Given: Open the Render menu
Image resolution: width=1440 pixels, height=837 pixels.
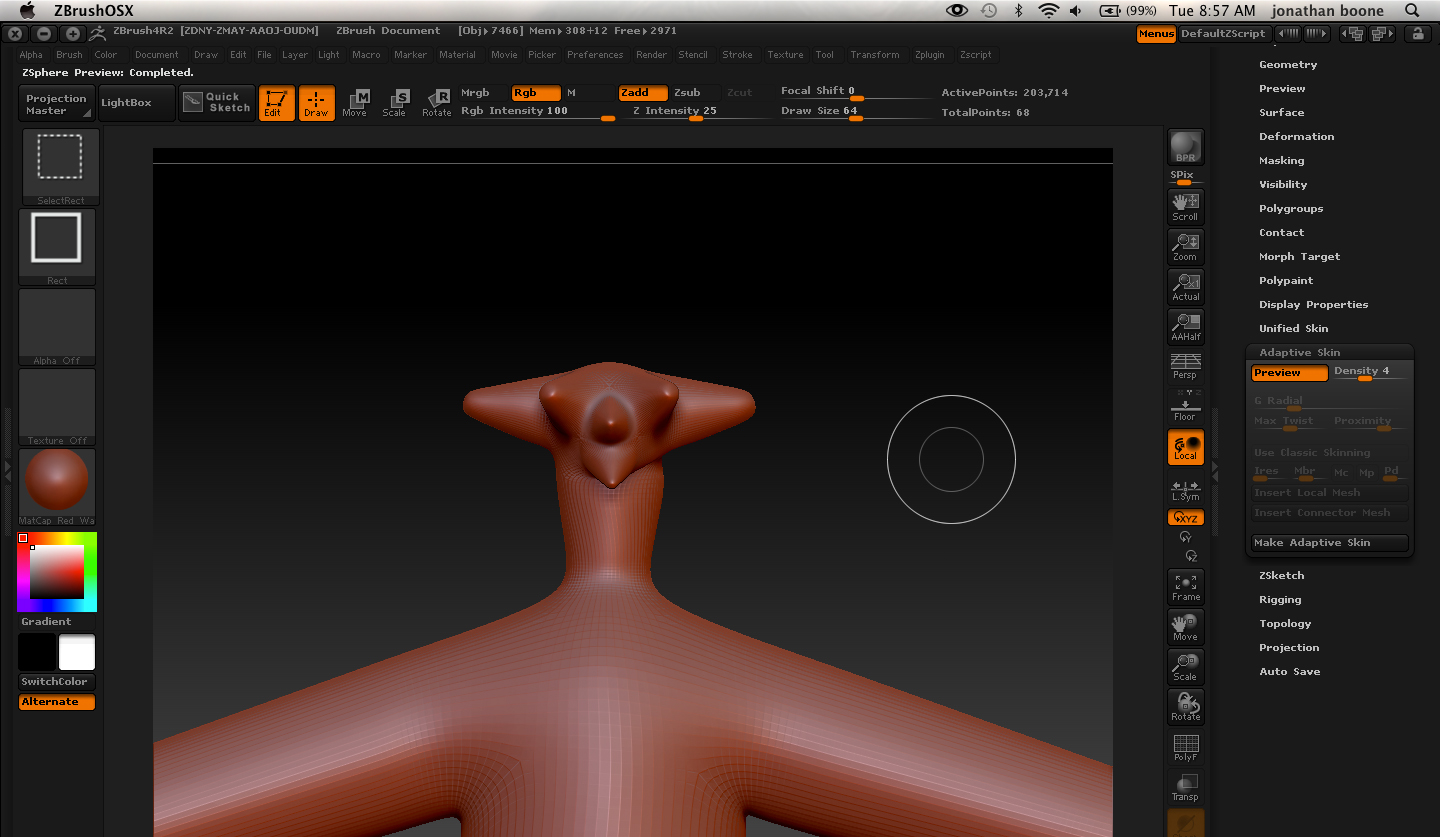Looking at the screenshot, I should click(651, 55).
